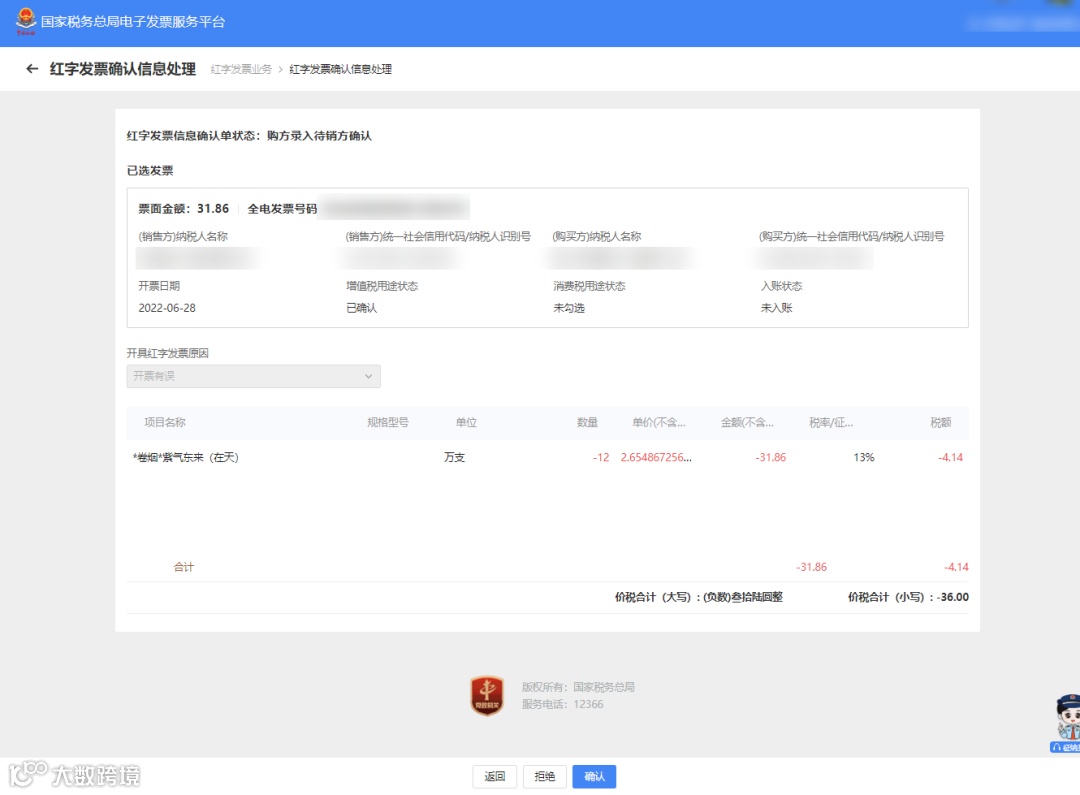The height and width of the screenshot is (795, 1080).
Task: Click the item row amount -31.86
Action: coord(770,457)
